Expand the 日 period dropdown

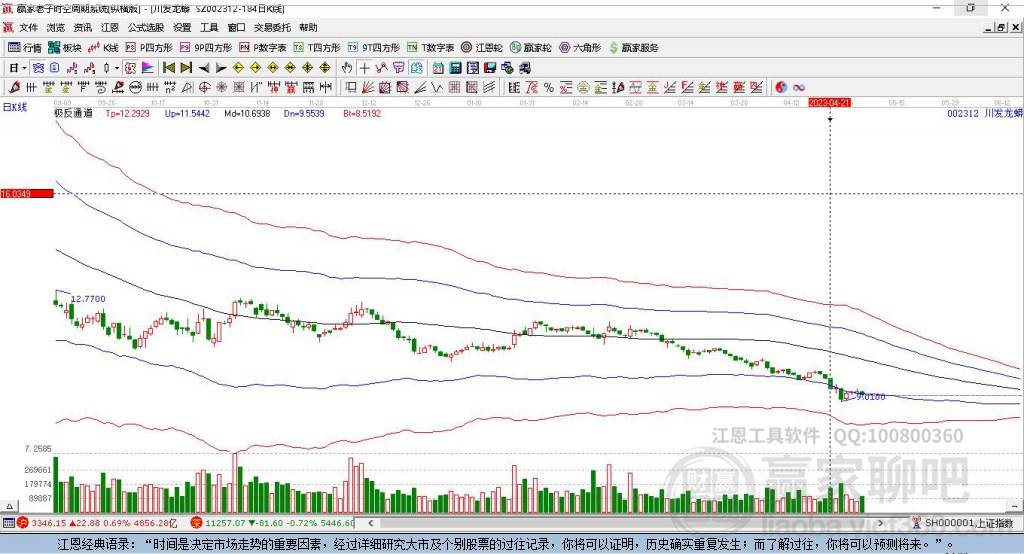pyautogui.click(x=24, y=68)
